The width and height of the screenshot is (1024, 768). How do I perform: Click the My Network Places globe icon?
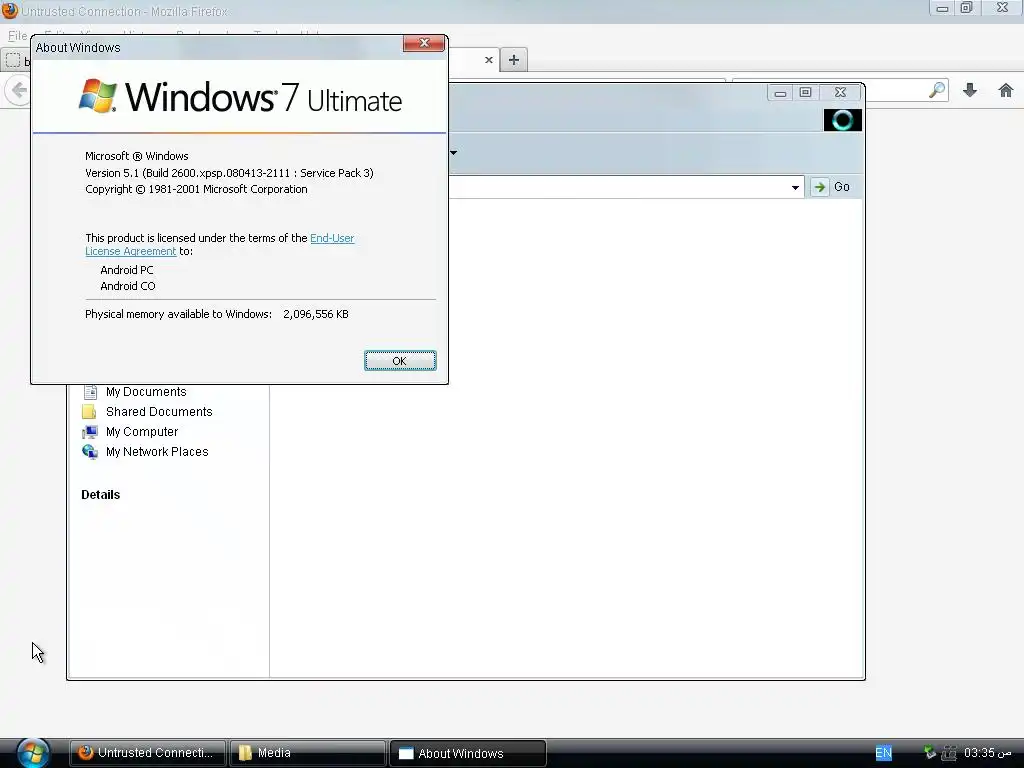(90, 451)
